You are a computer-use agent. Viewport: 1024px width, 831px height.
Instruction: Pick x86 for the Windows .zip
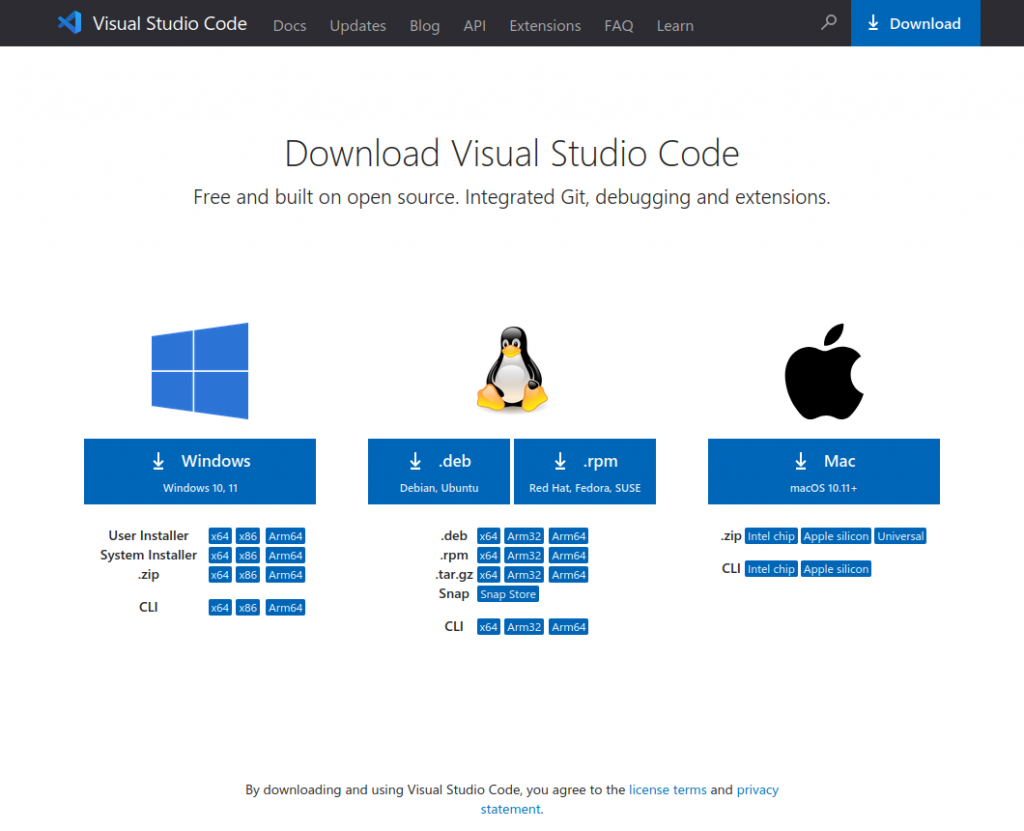point(248,575)
